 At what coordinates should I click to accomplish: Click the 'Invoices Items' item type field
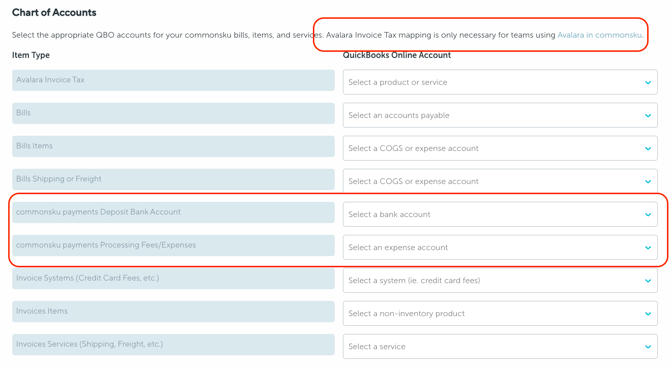(x=173, y=311)
